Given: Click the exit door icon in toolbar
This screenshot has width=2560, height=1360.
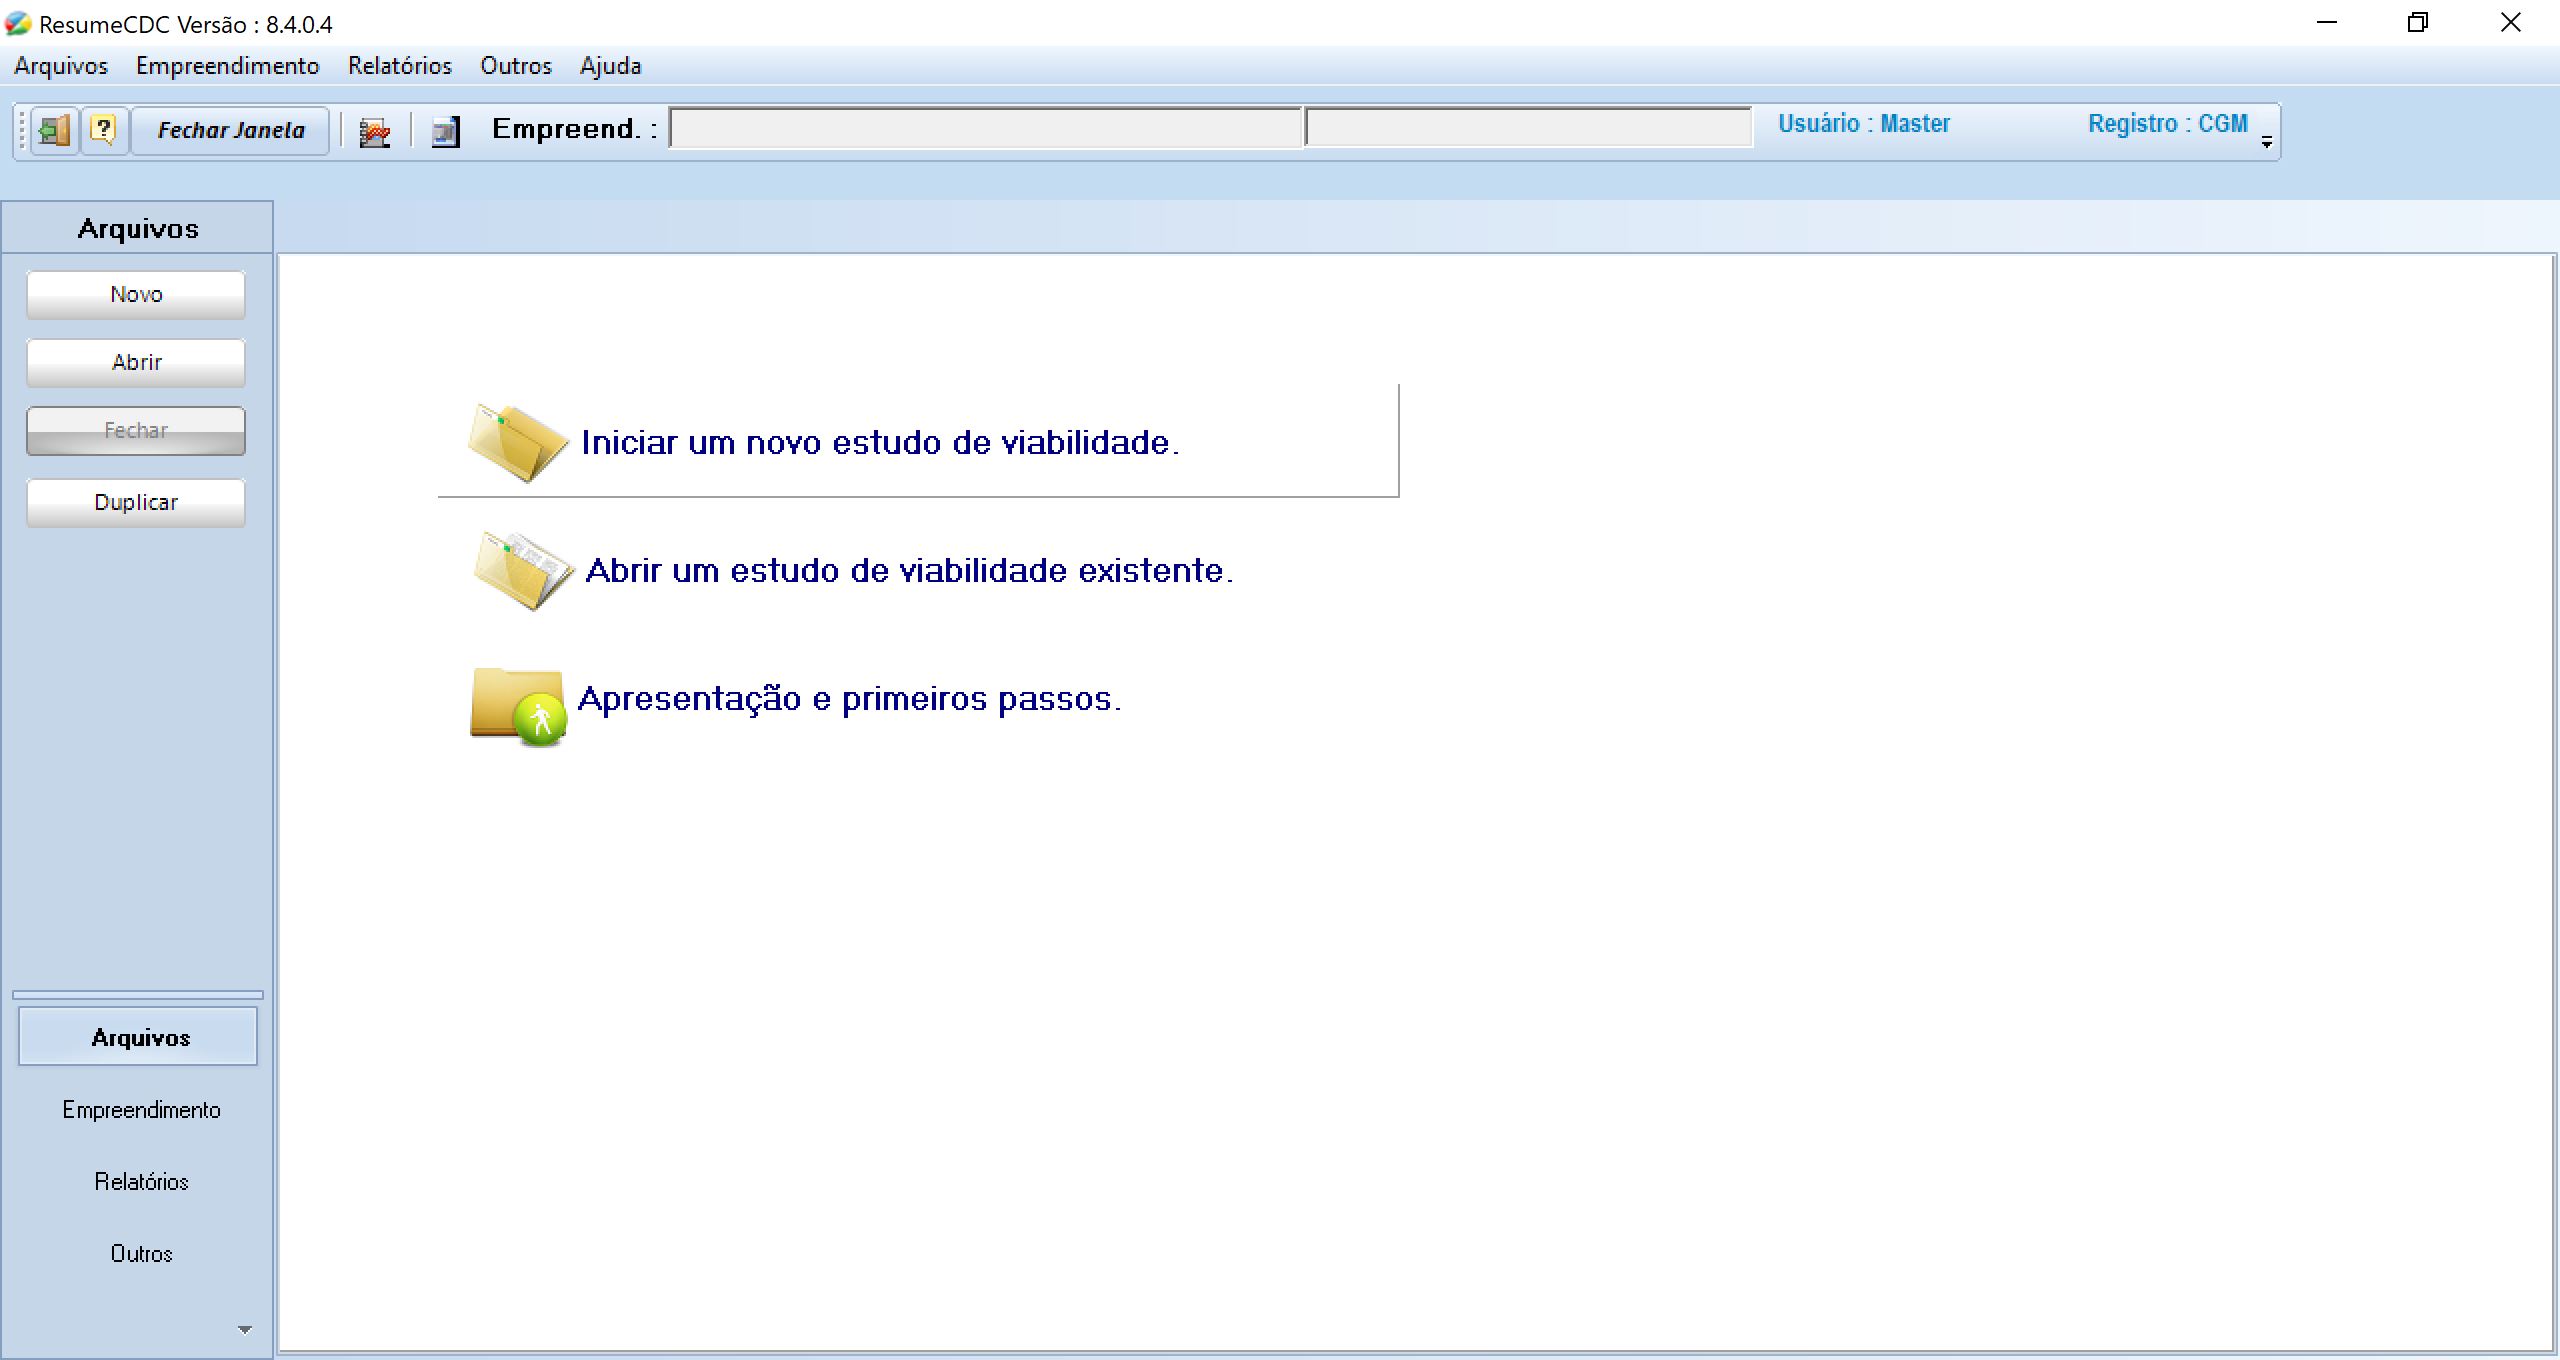Looking at the screenshot, I should pos(54,130).
